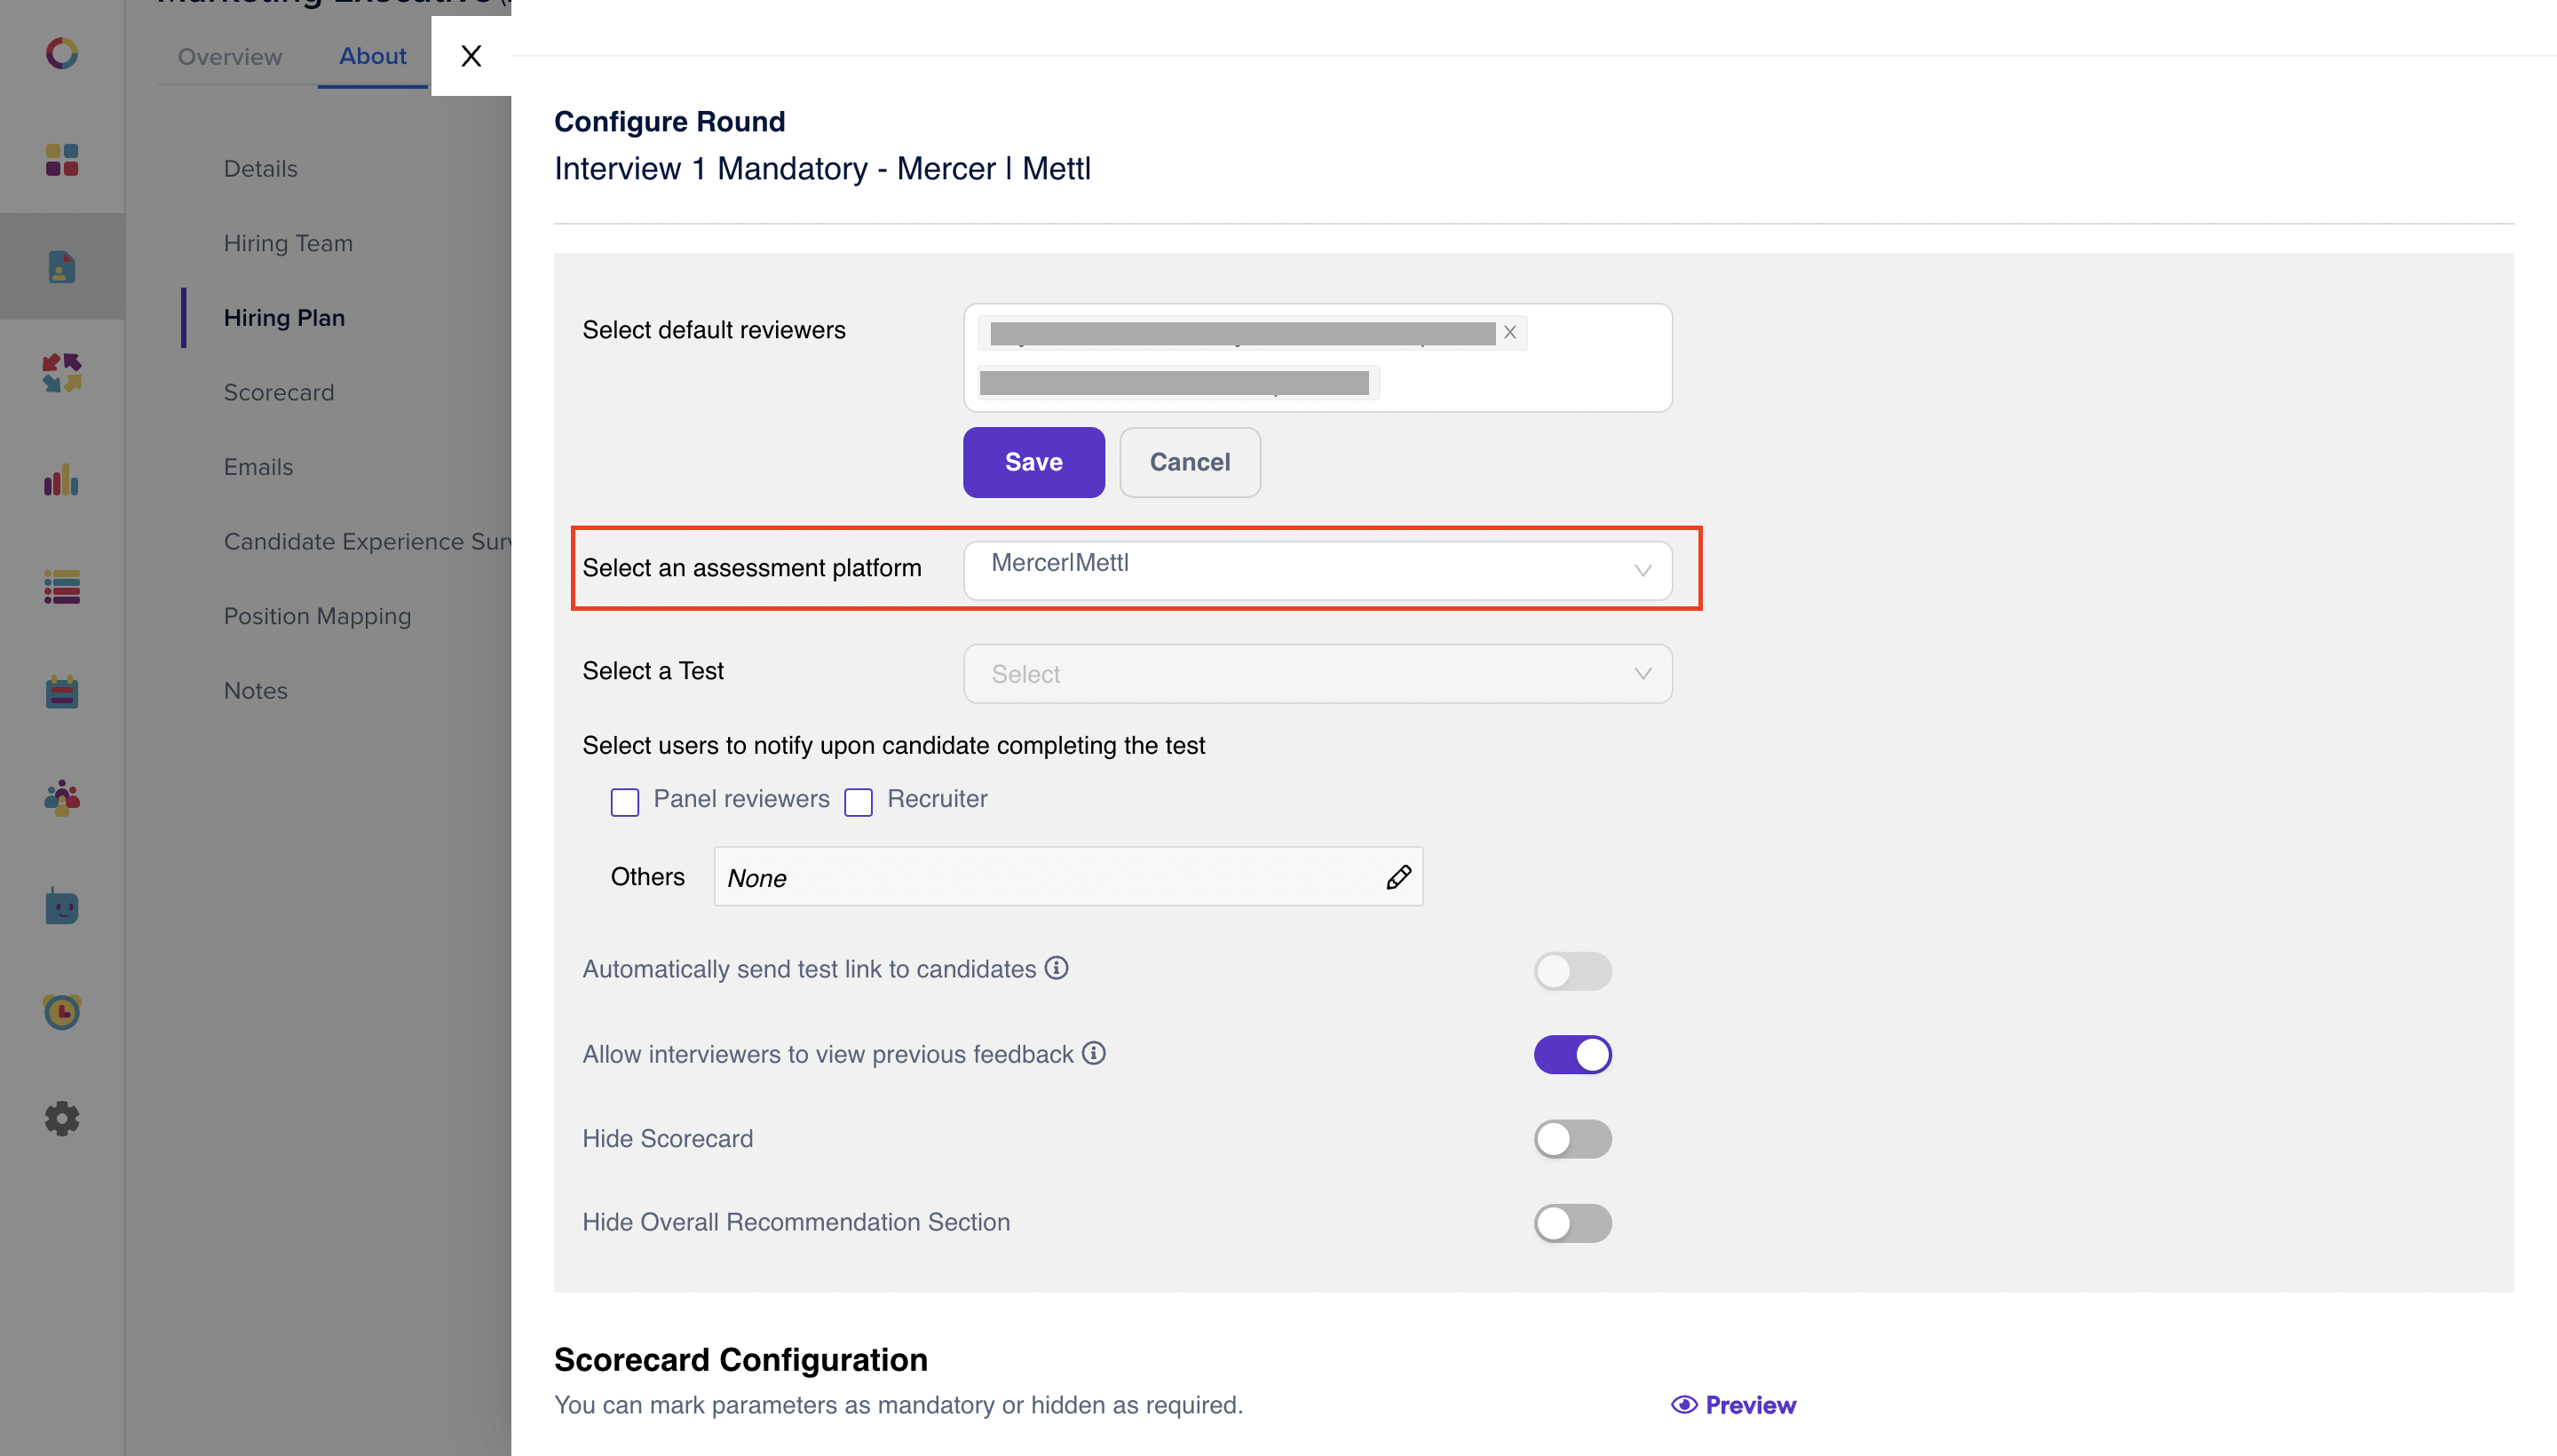Switch to the Overview tab
Screen dimensions: 2557x1456
229,57
